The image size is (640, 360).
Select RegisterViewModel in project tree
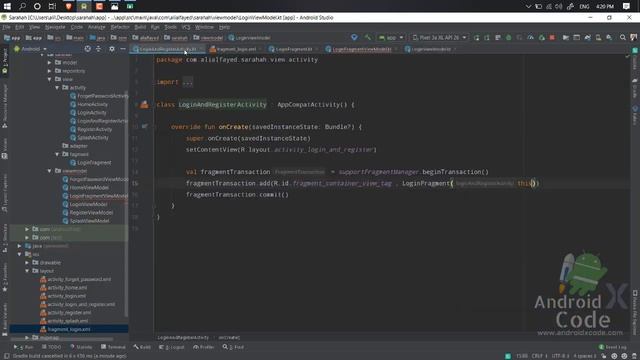88,212
